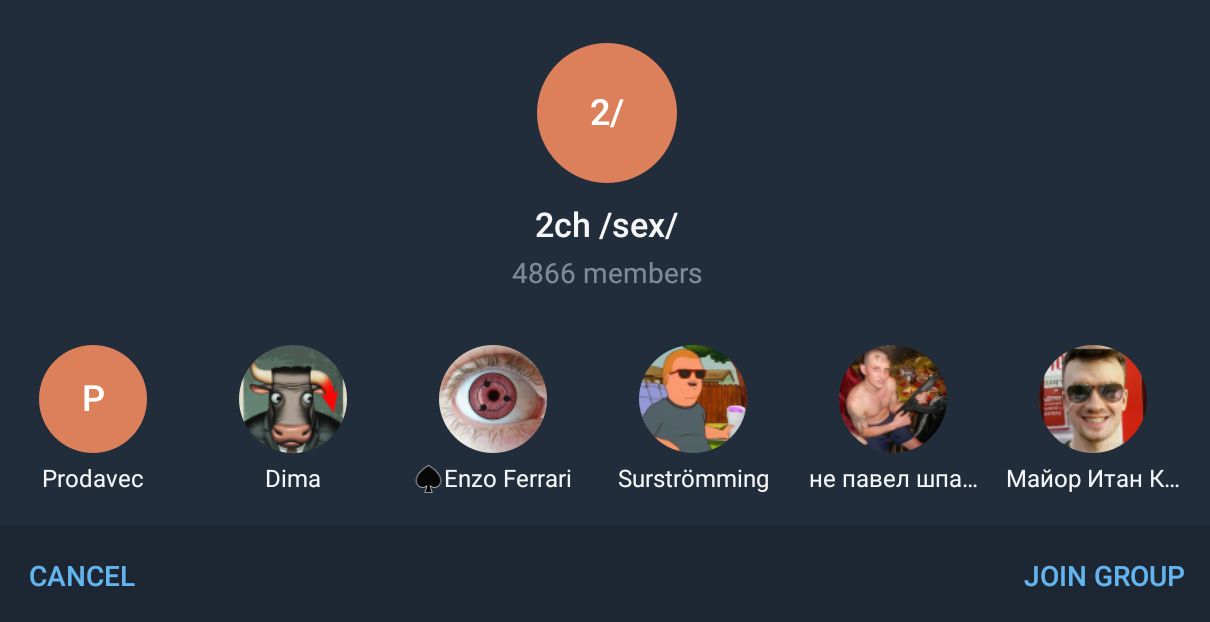Open the "не павел шпа..." truncated name
Screen dimensions: 1210x622
coord(893,479)
